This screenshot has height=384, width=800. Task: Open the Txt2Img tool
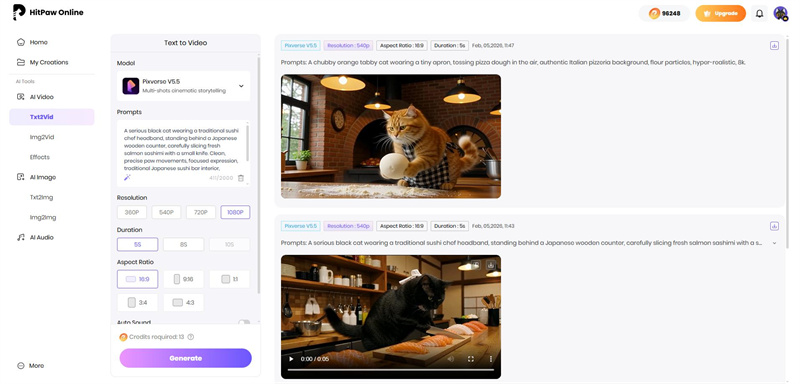pyautogui.click(x=41, y=197)
